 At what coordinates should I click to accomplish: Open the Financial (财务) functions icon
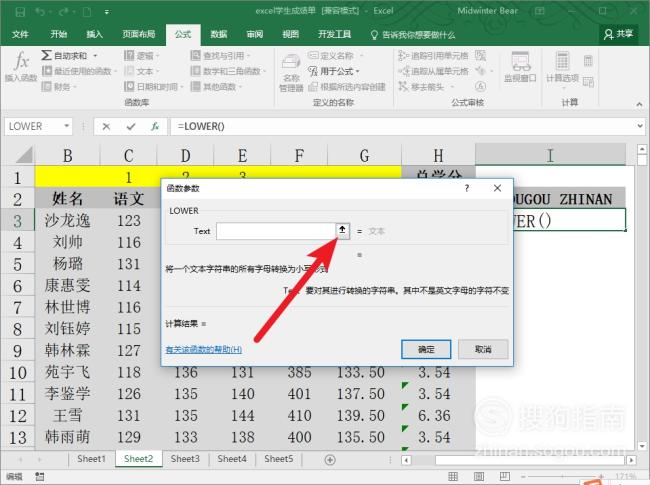47,86
